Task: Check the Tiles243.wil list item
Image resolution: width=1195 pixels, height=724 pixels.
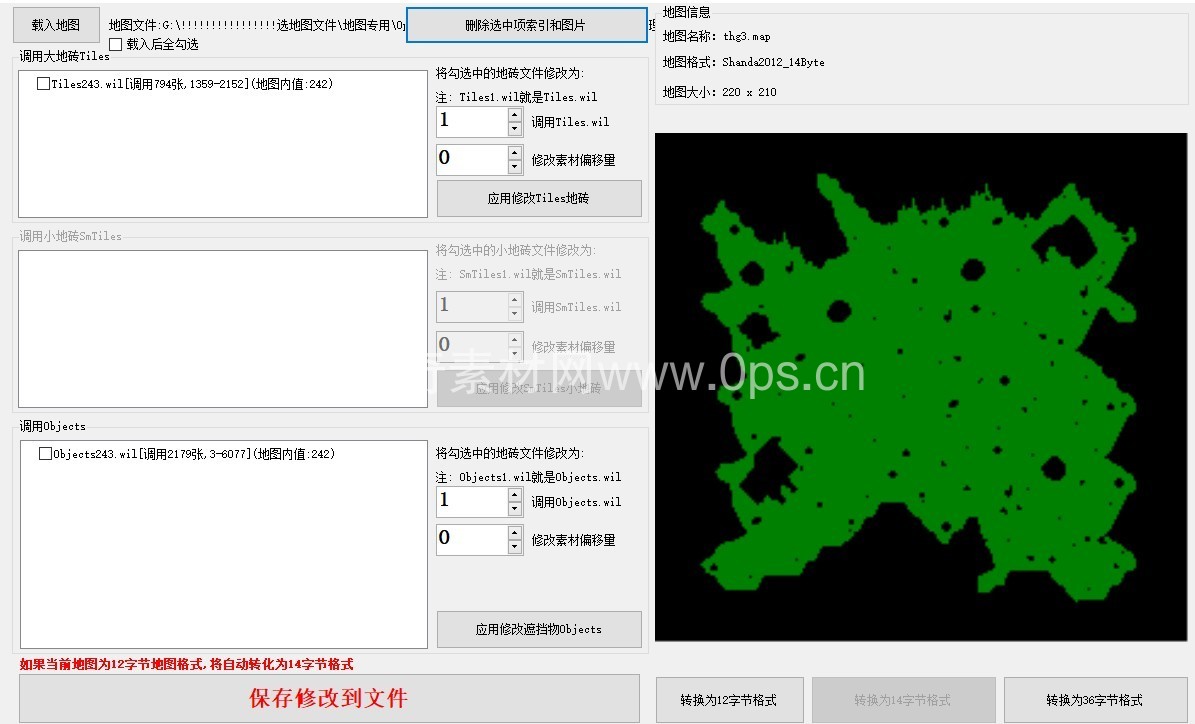Action: tap(43, 84)
